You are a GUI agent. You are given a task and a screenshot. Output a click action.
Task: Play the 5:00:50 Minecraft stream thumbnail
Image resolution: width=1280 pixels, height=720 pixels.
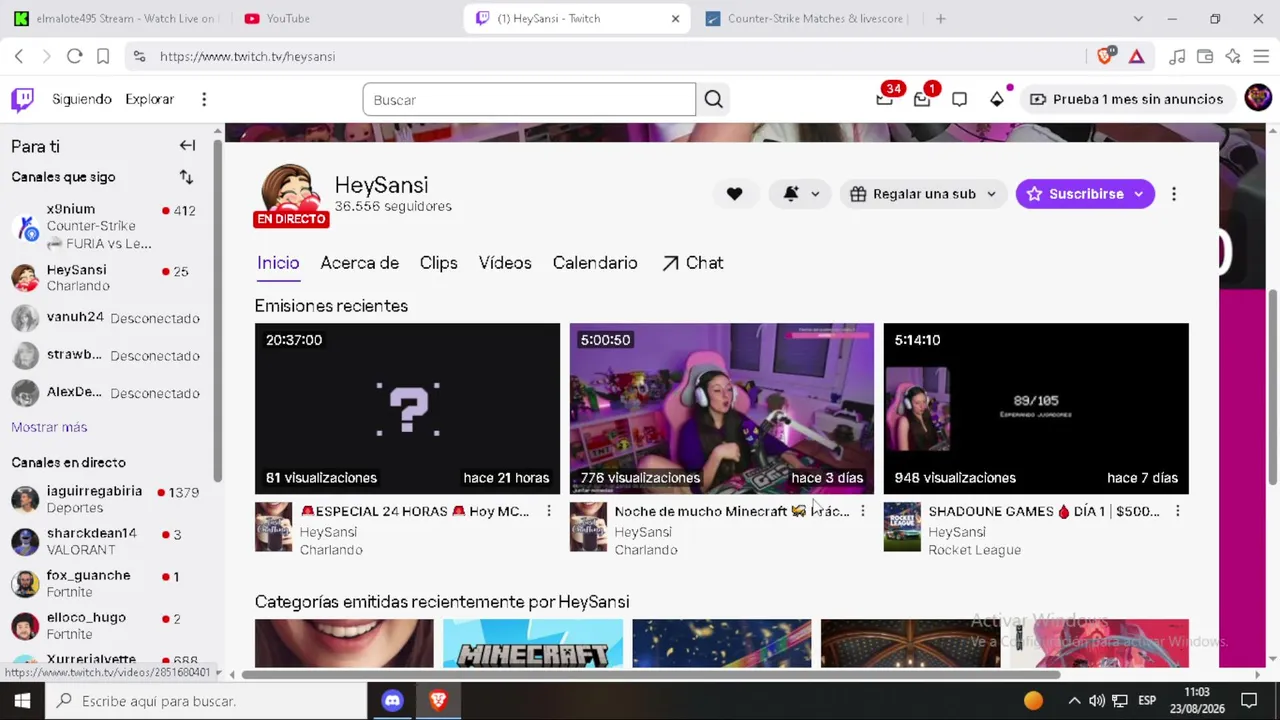pos(721,408)
